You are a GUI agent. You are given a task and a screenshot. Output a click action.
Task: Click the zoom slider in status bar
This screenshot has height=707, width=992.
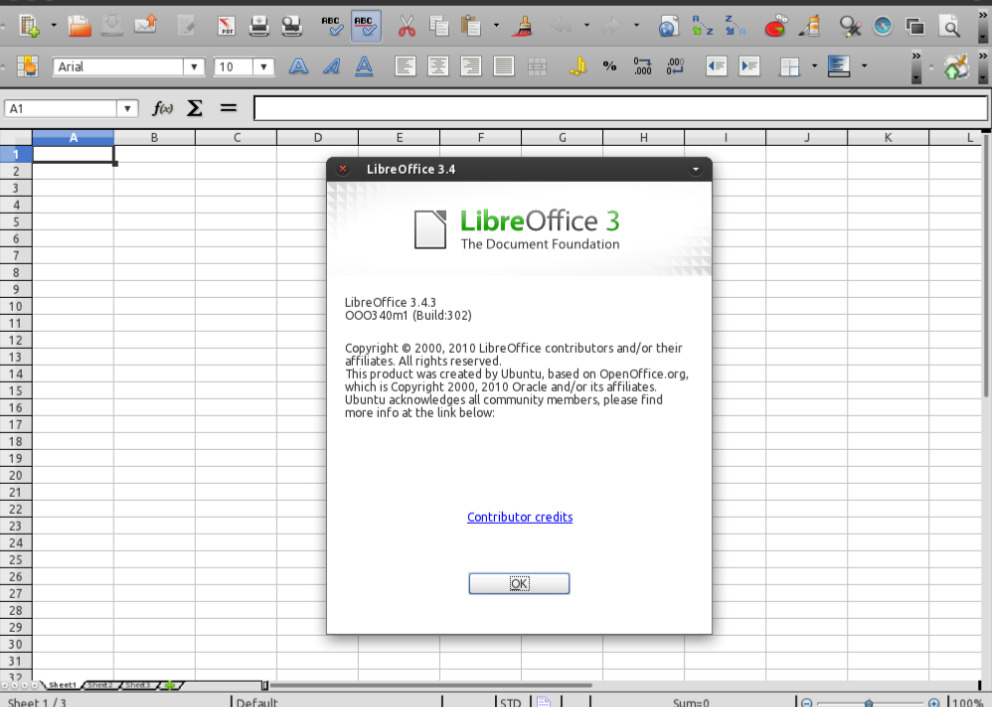click(x=869, y=703)
